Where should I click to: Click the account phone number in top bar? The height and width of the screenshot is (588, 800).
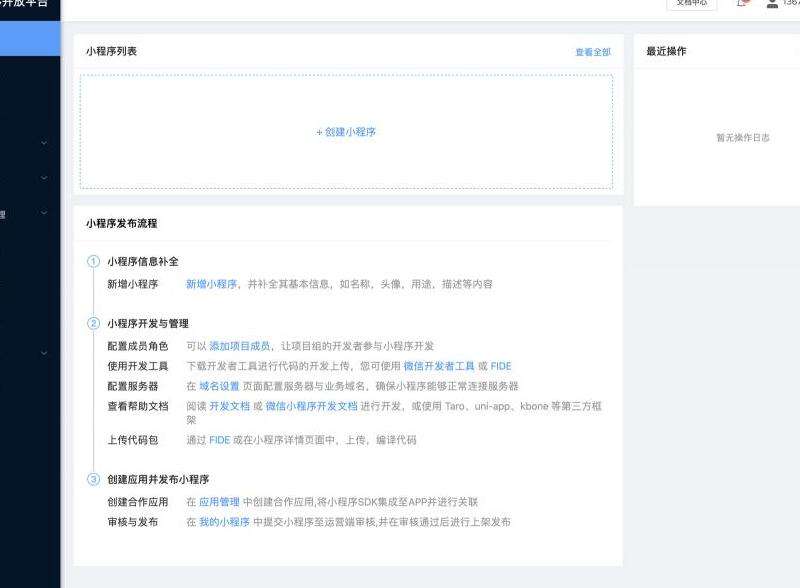coord(793,4)
